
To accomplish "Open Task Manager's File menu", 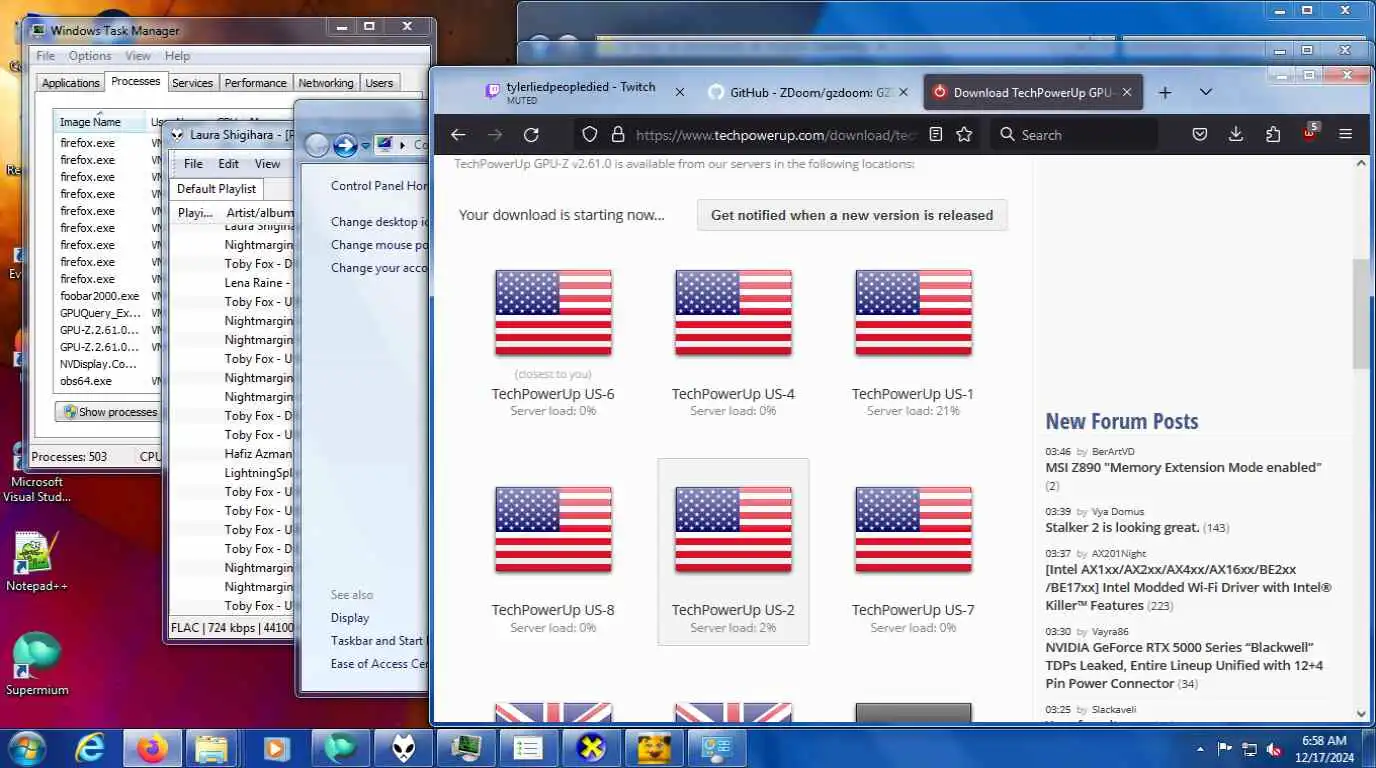I will point(46,56).
